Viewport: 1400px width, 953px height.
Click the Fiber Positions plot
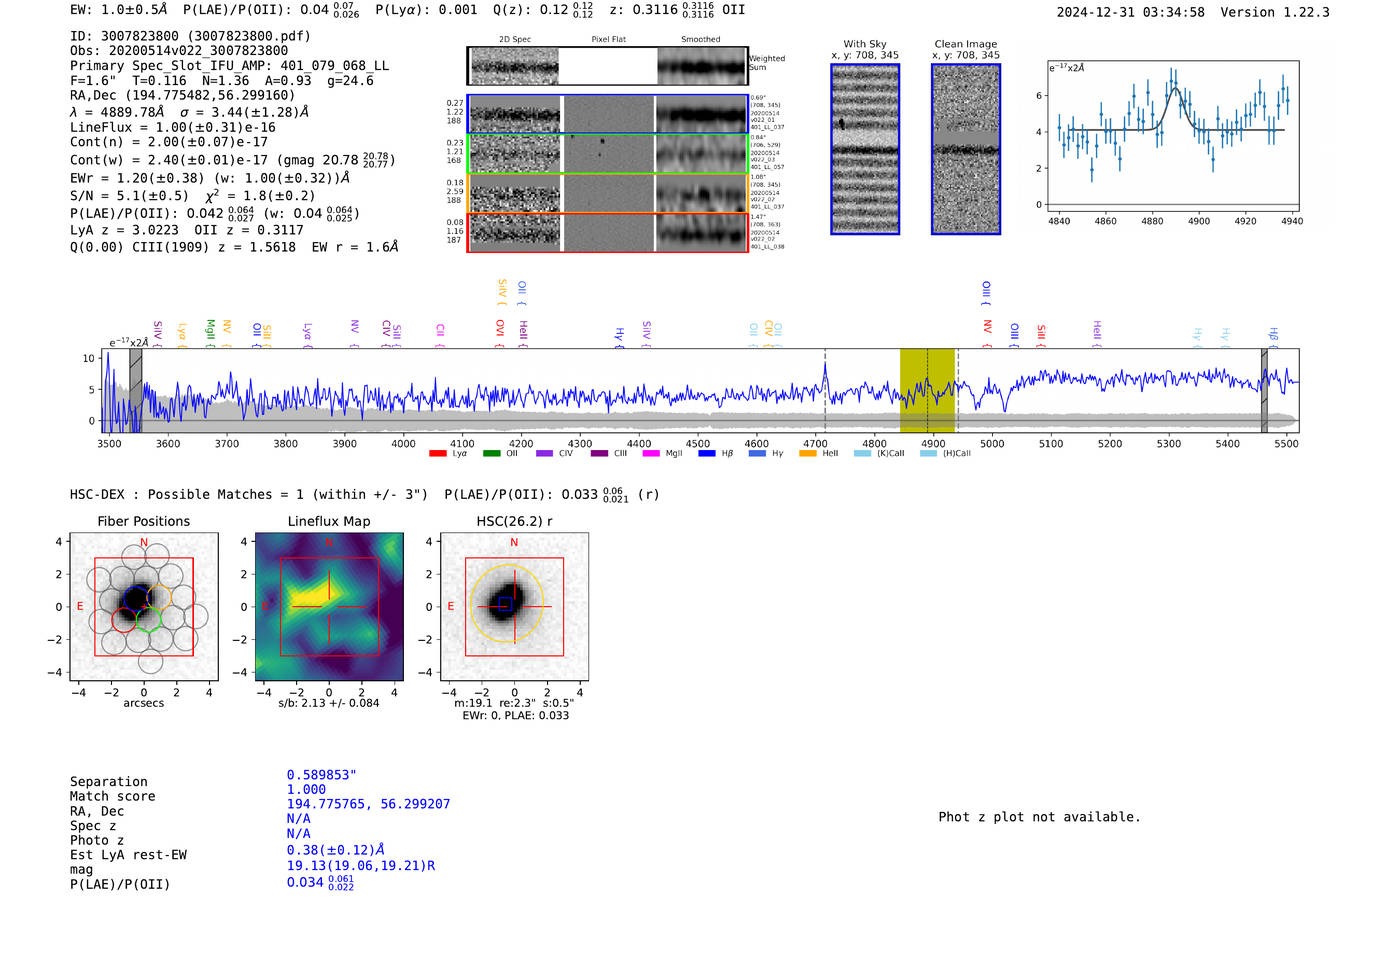[144, 607]
